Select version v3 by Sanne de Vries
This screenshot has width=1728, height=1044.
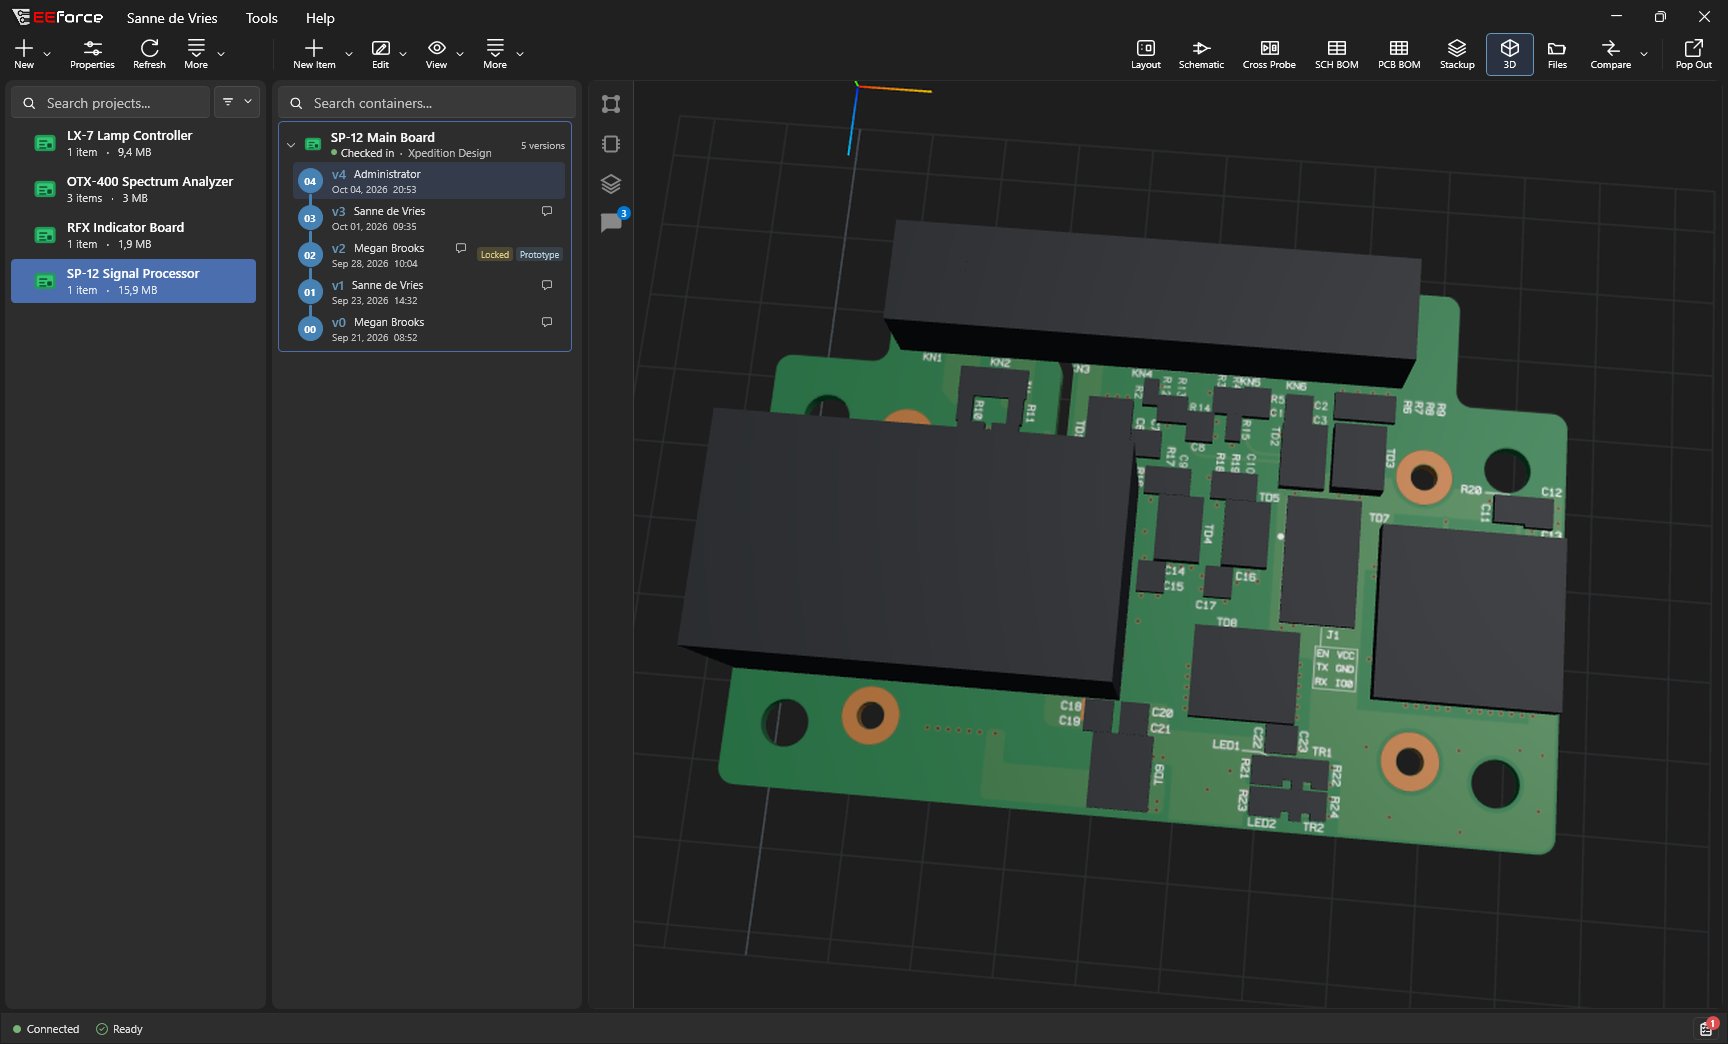point(429,218)
